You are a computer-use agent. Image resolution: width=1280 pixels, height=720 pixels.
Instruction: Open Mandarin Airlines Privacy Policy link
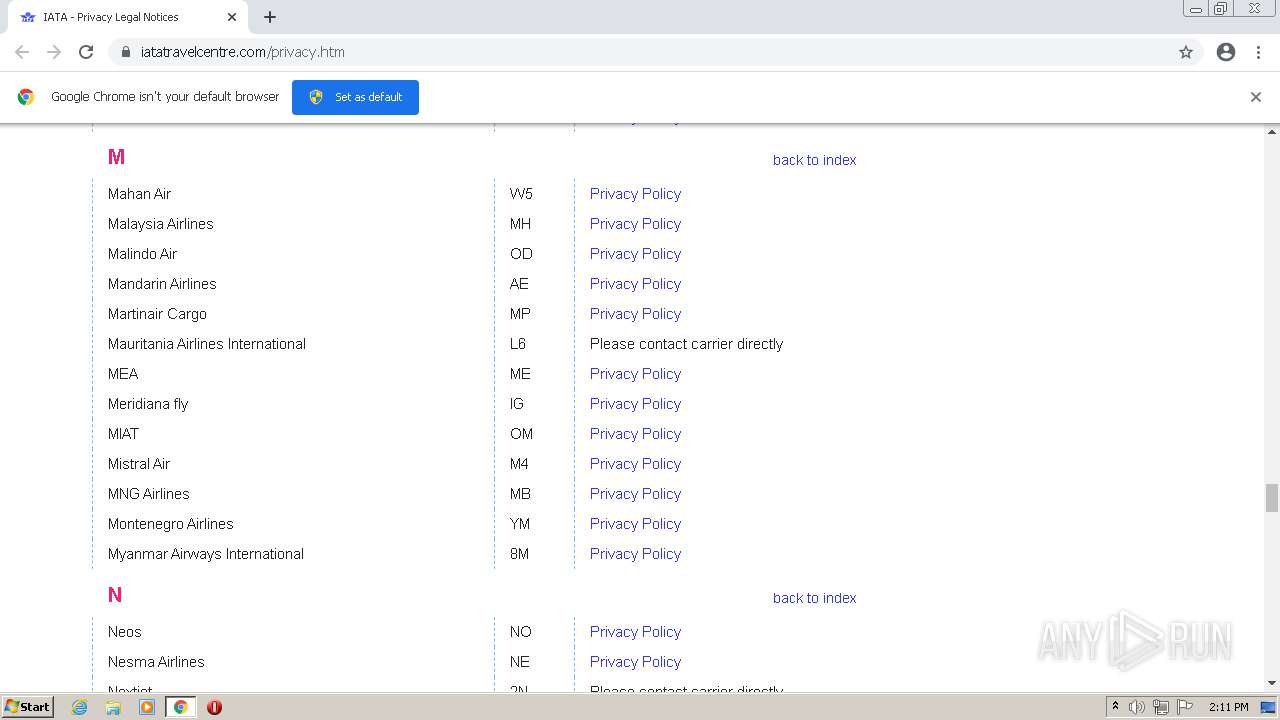click(x=635, y=284)
